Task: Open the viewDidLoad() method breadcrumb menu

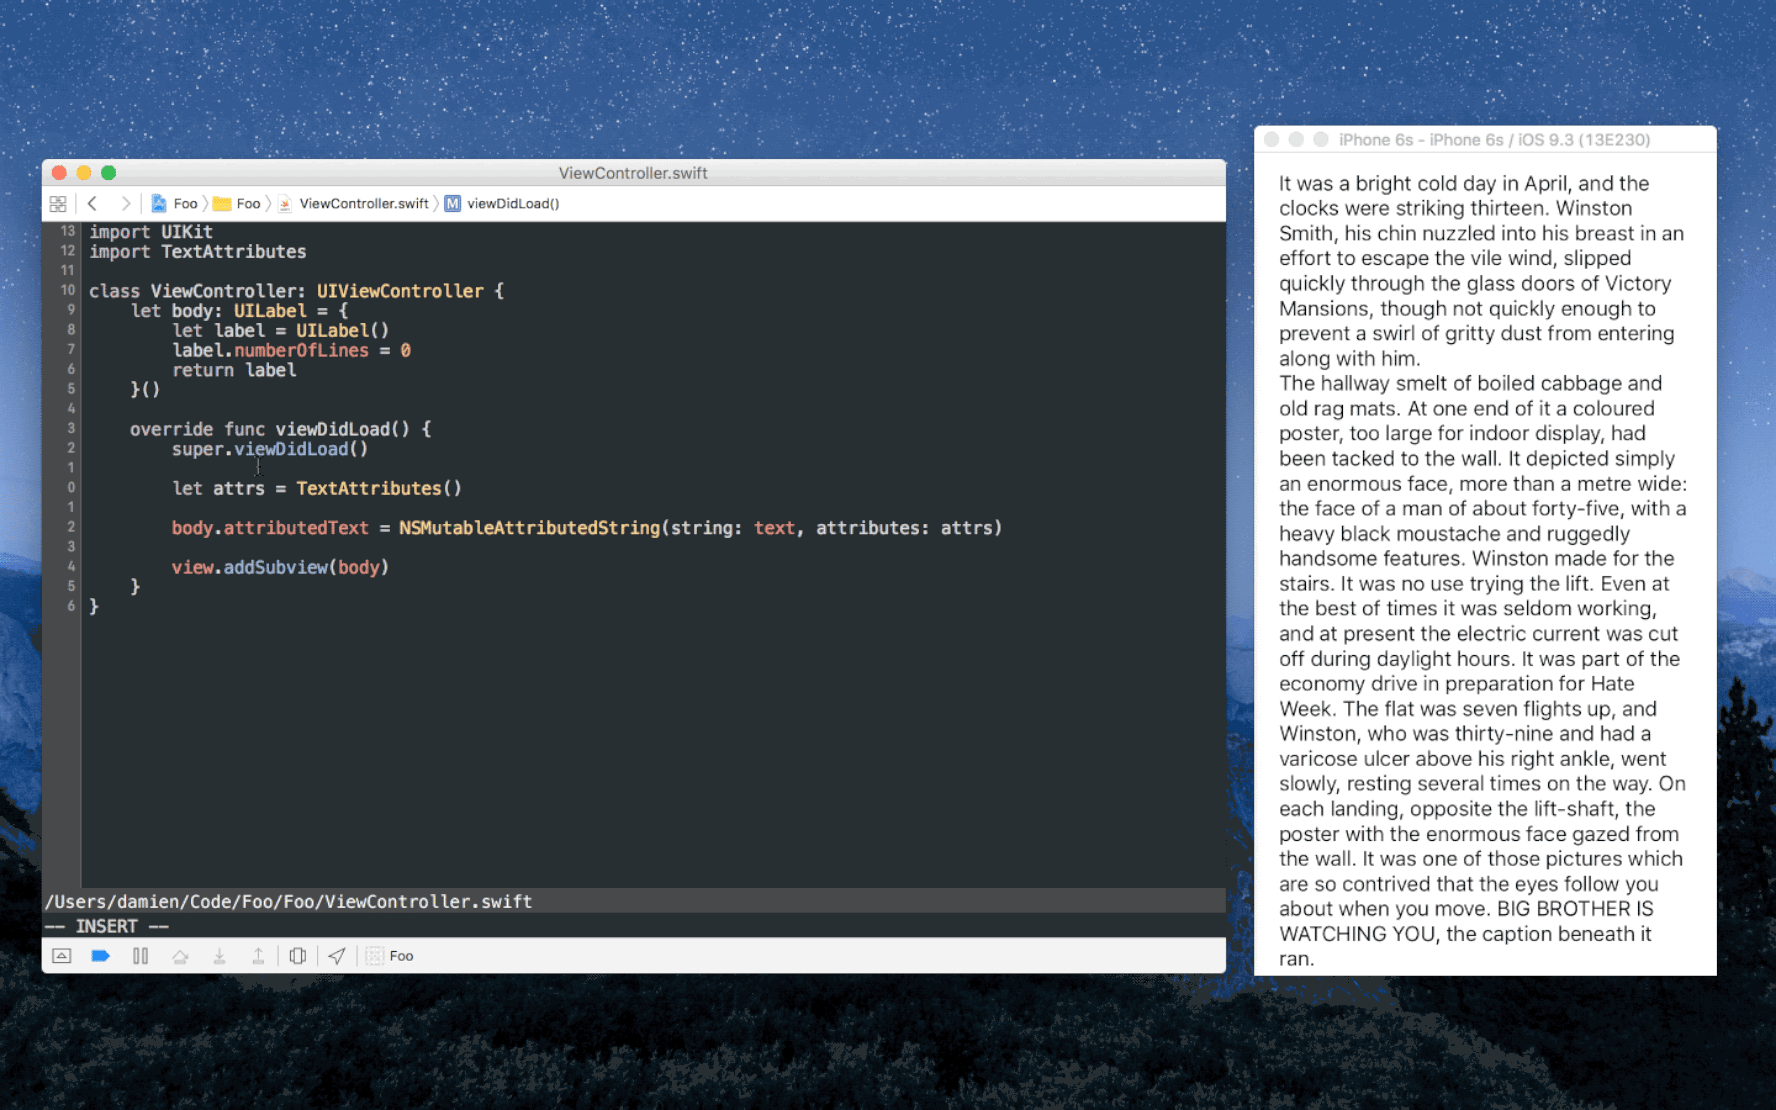Action: point(502,204)
